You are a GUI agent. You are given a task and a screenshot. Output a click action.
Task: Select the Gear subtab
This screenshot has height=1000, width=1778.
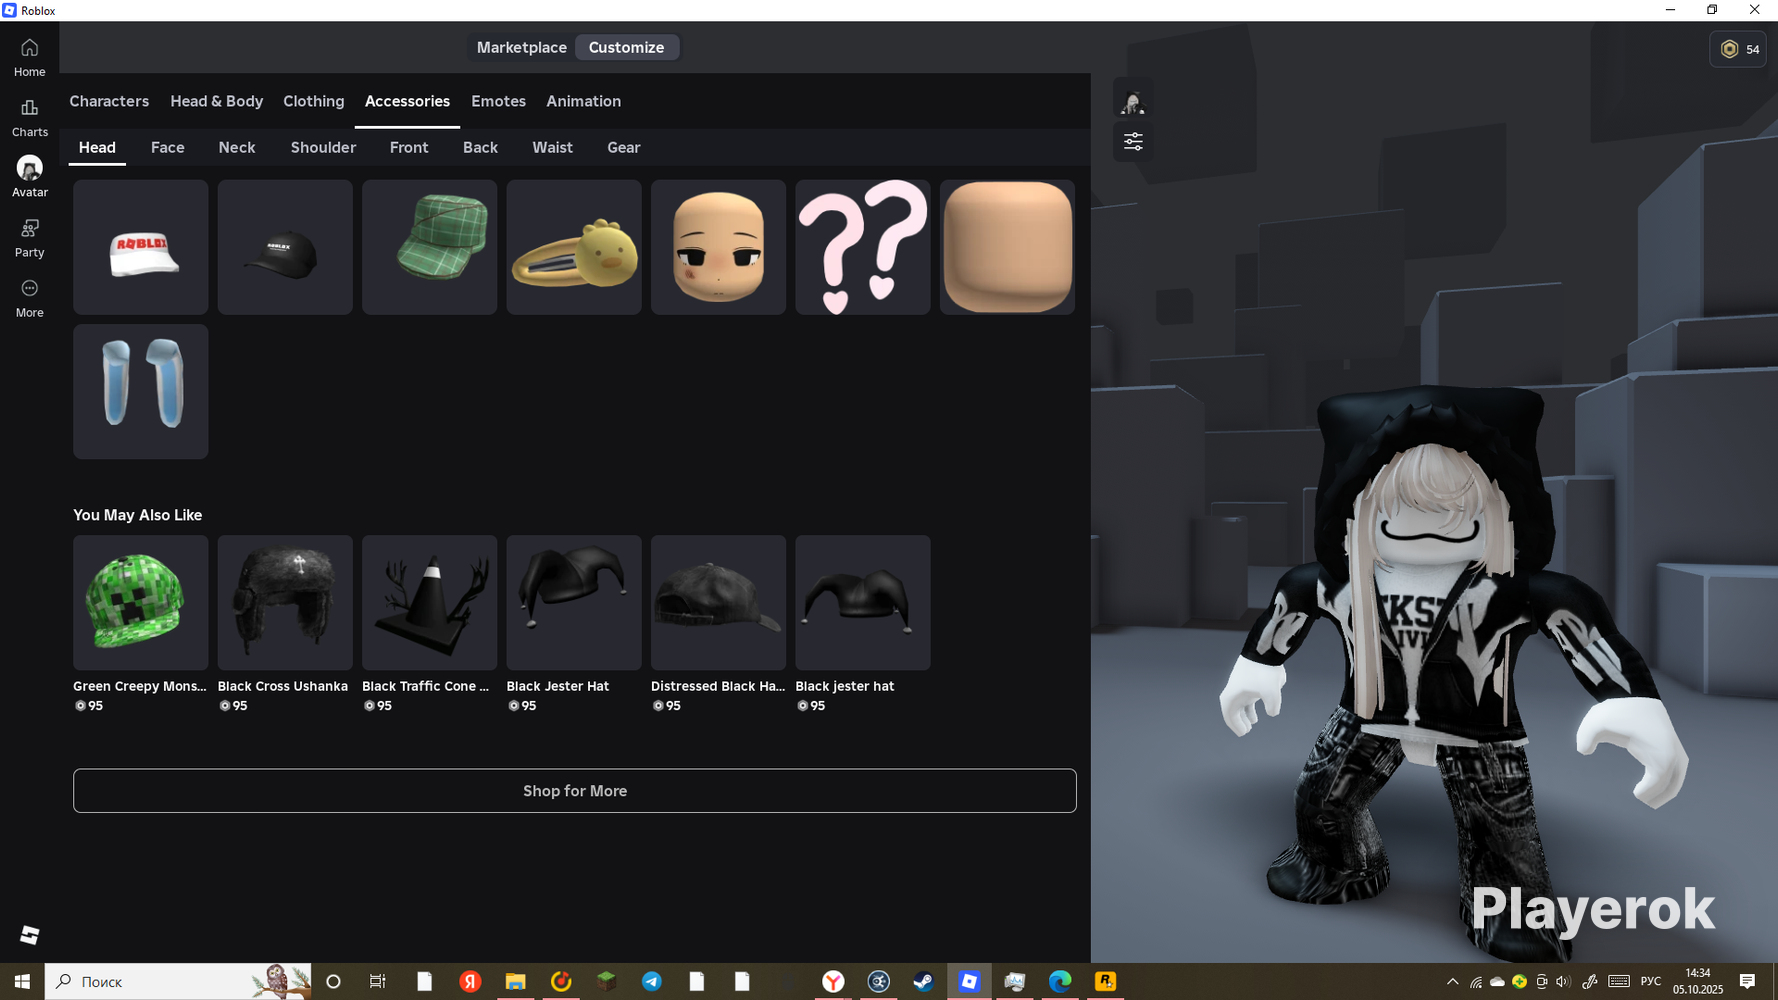point(623,147)
